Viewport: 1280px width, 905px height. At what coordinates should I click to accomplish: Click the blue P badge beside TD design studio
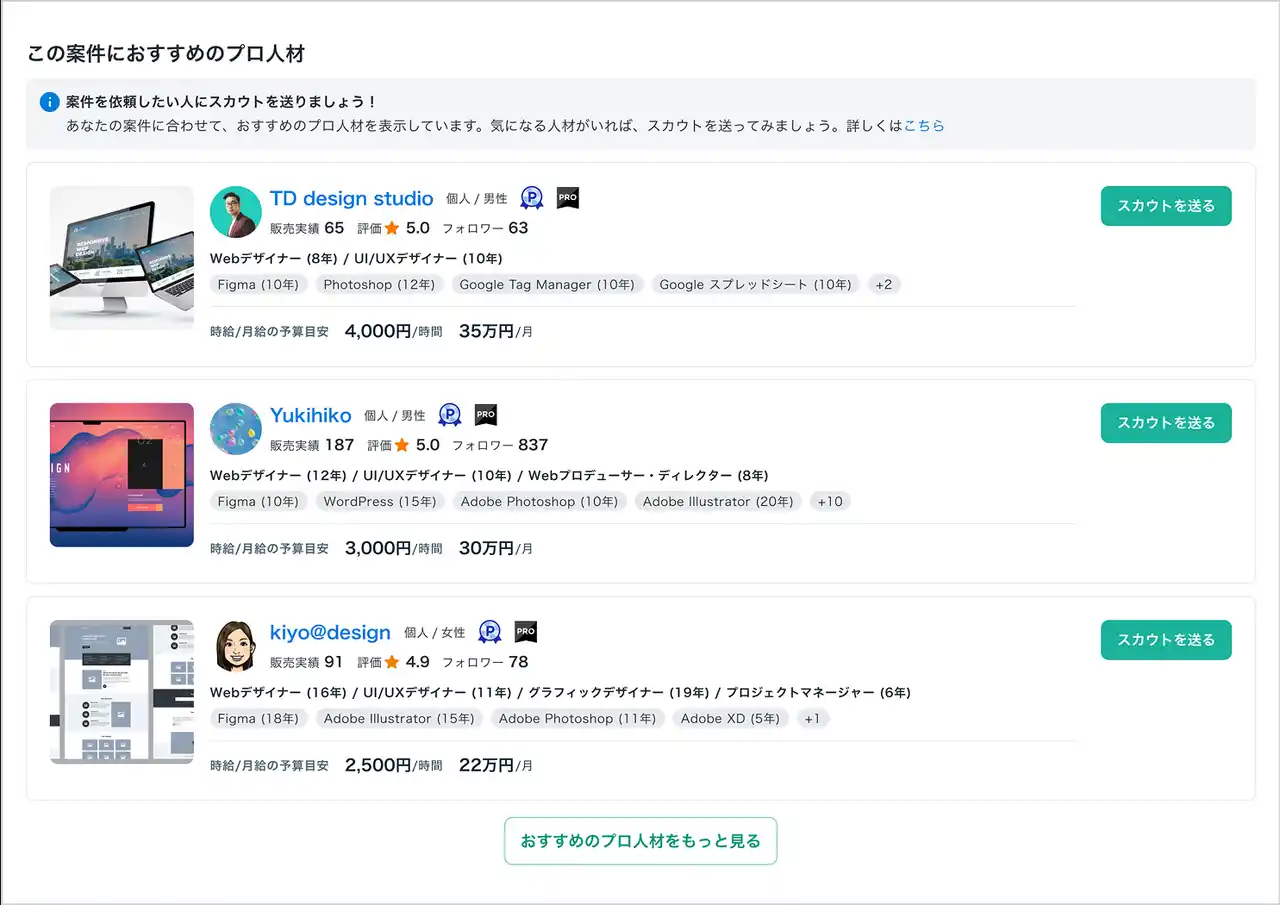click(x=532, y=198)
